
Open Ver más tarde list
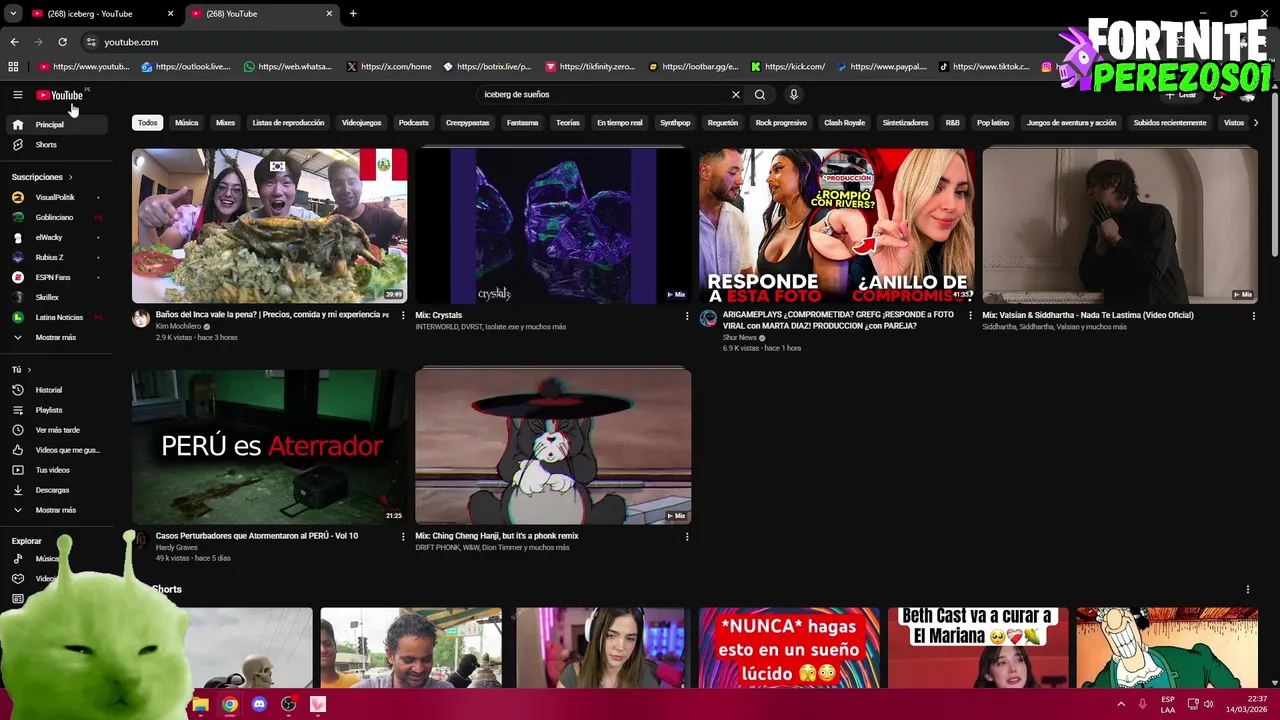[x=56, y=430]
